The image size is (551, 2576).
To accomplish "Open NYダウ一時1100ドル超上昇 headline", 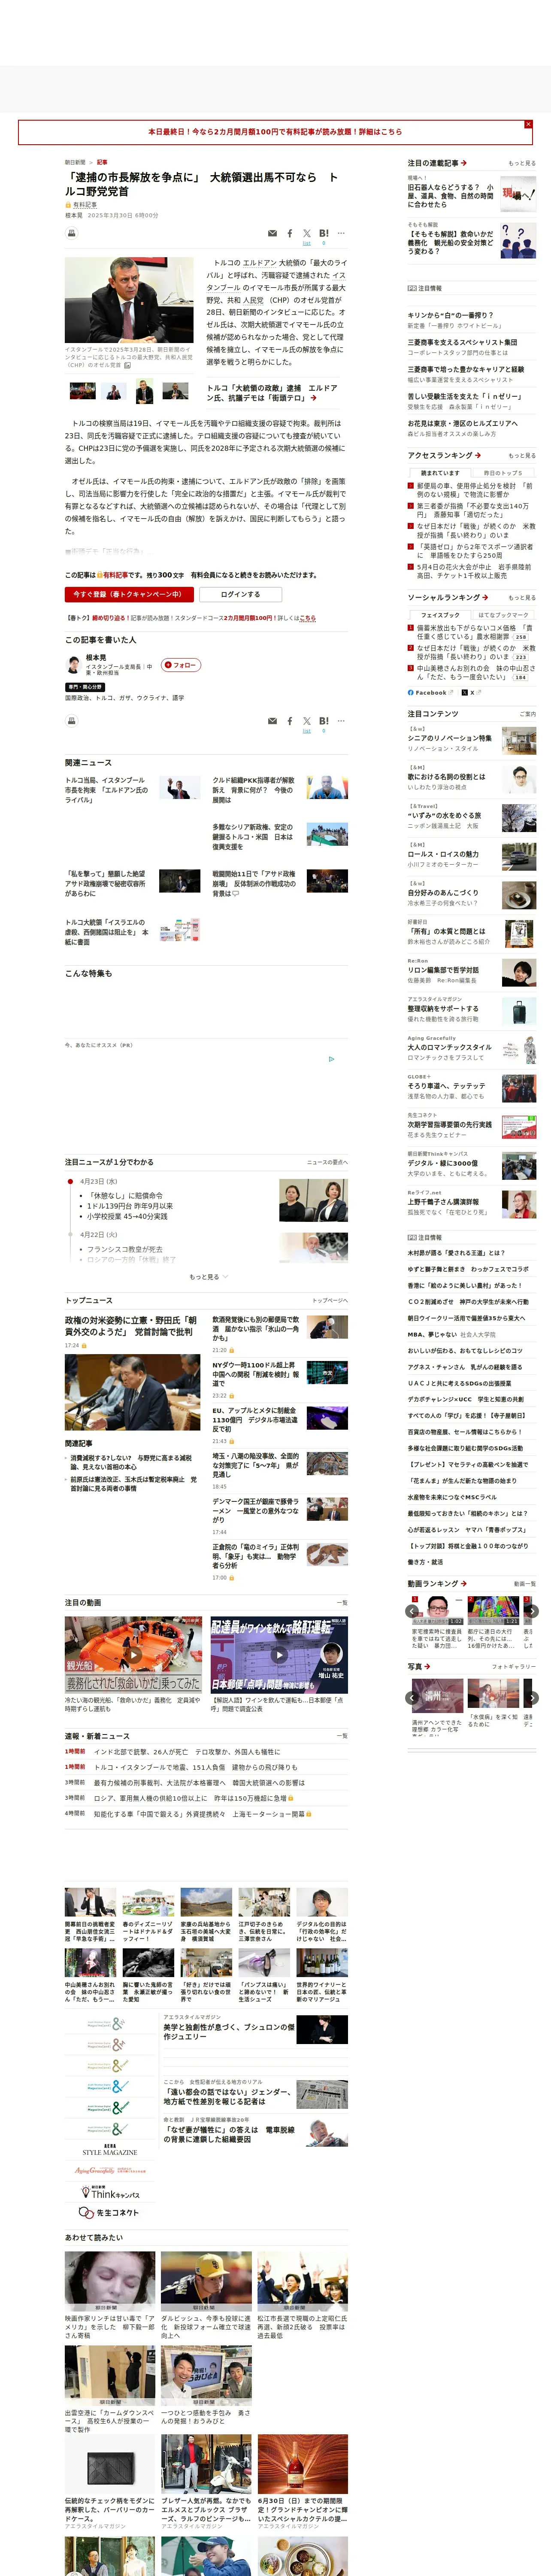I will (254, 1375).
